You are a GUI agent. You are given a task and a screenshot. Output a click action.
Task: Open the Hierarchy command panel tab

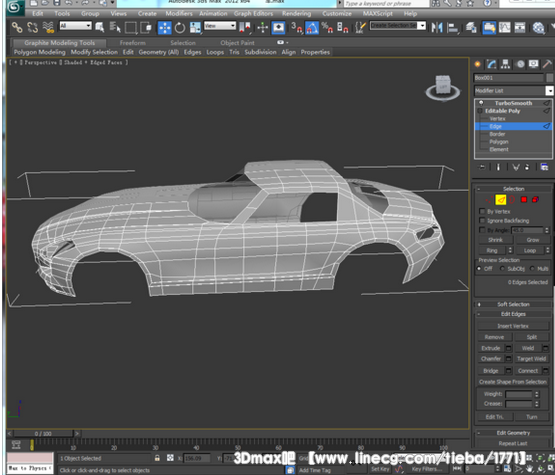tap(505, 64)
